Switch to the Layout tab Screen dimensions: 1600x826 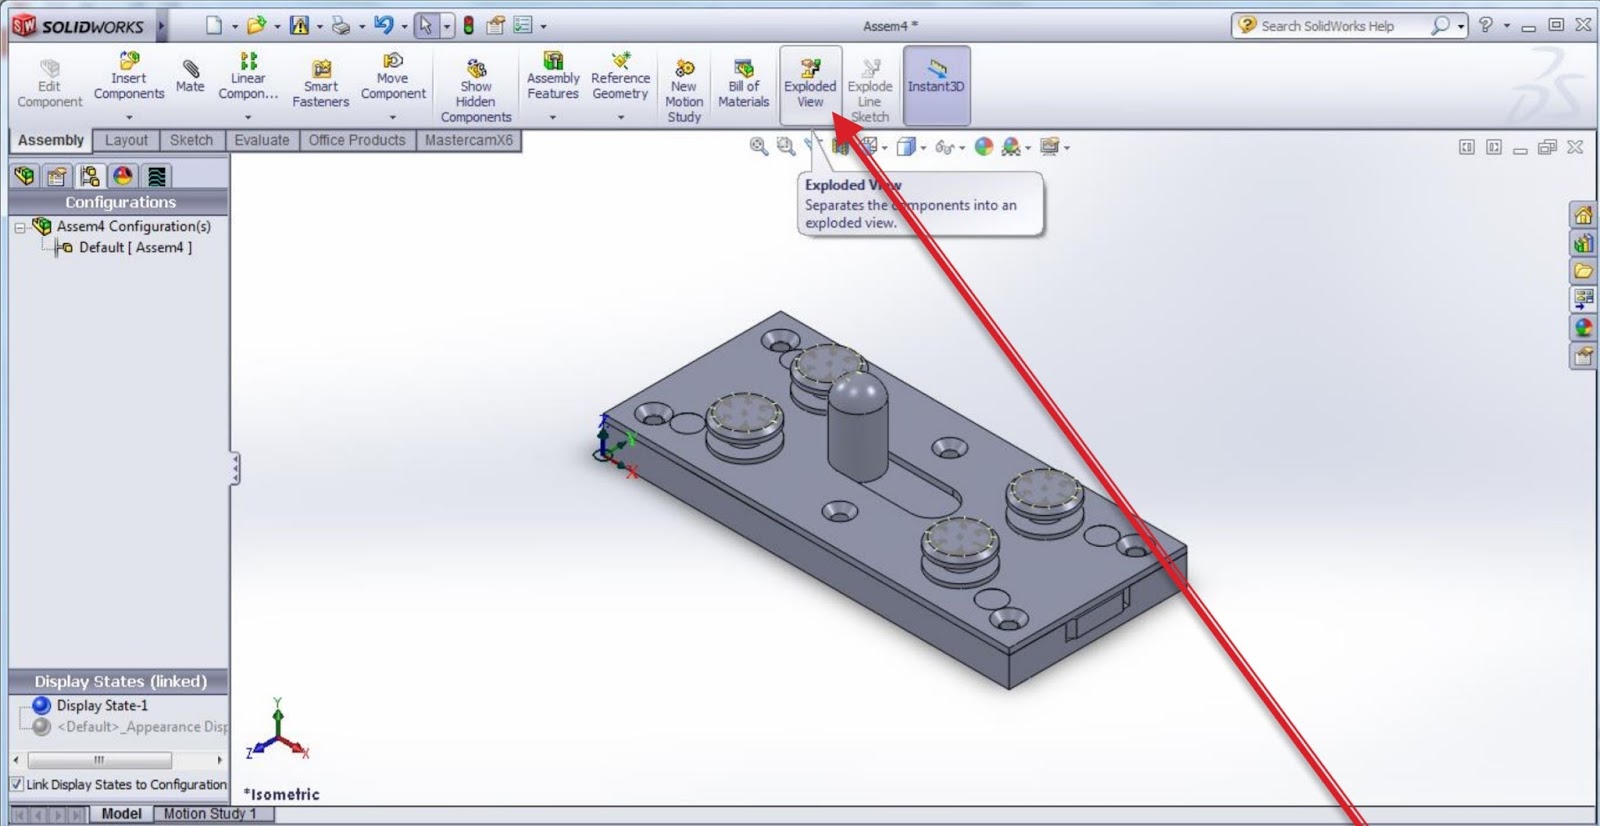point(126,140)
